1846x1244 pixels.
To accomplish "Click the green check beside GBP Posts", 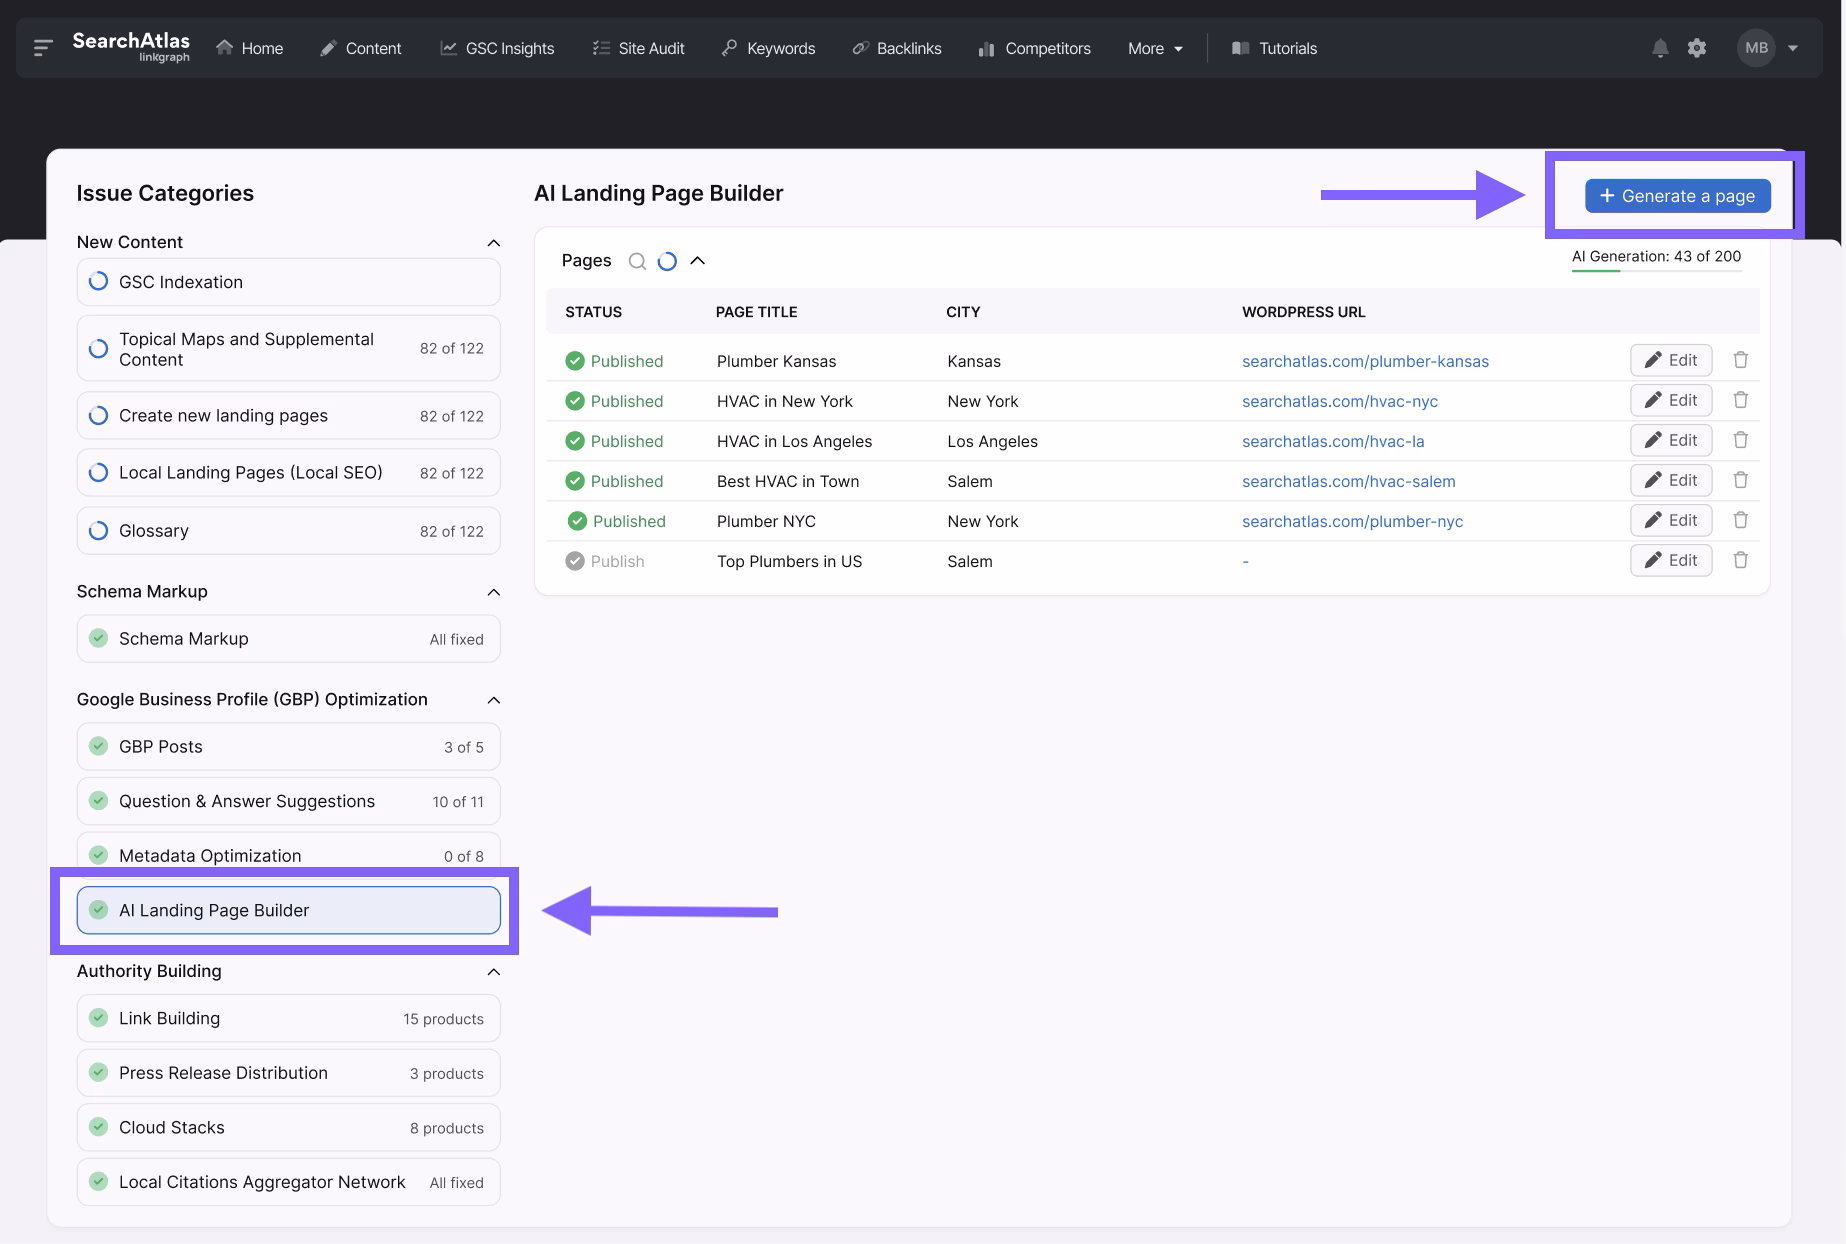I will pos(99,746).
